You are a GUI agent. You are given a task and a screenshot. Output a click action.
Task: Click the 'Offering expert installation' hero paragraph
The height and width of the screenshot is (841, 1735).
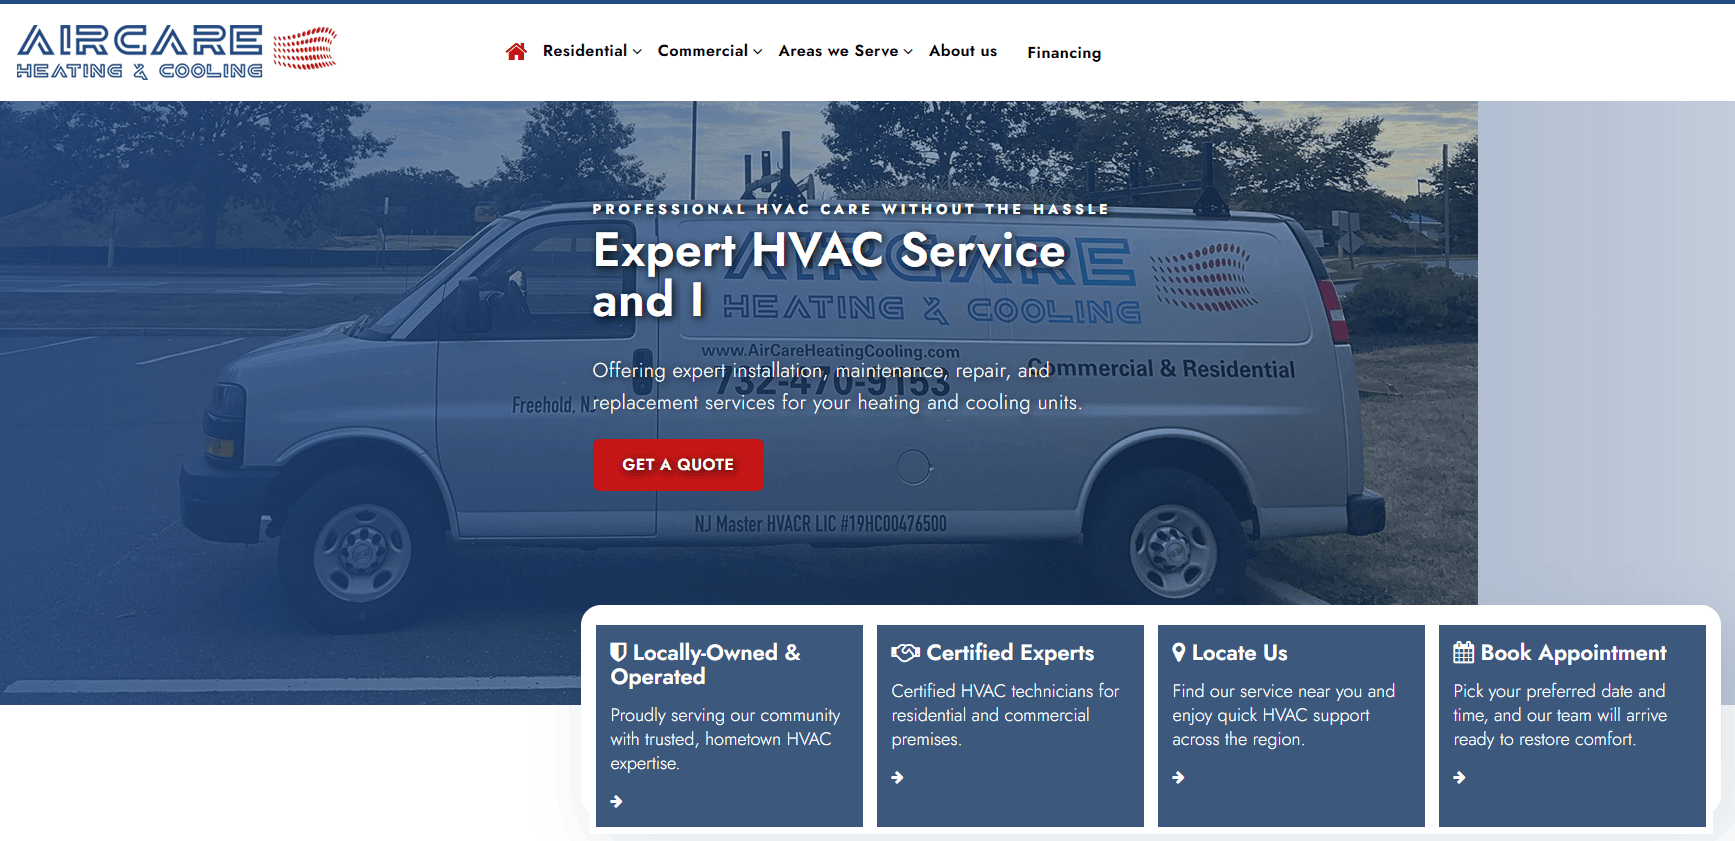(837, 386)
